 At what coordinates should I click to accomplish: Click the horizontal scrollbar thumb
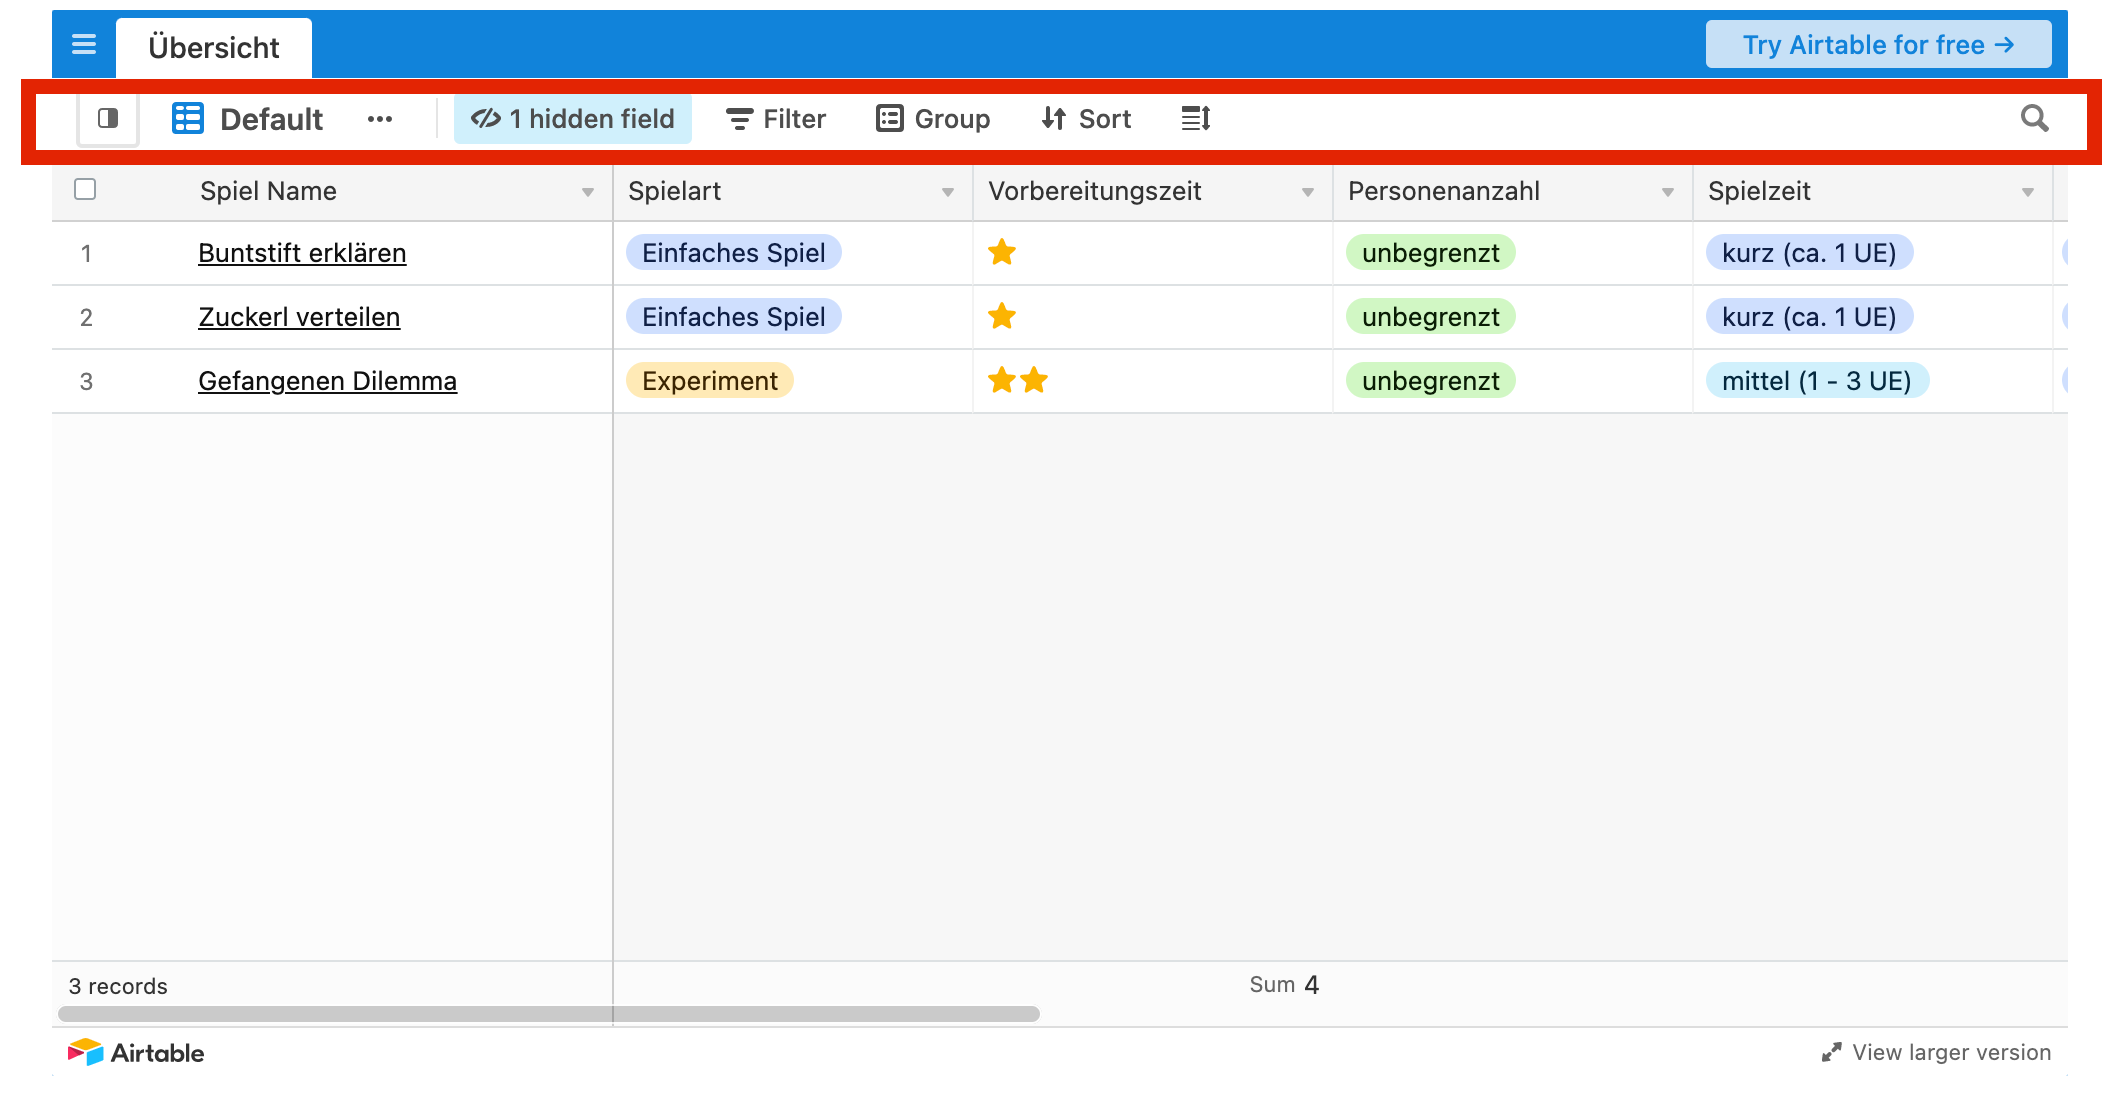tap(549, 1014)
